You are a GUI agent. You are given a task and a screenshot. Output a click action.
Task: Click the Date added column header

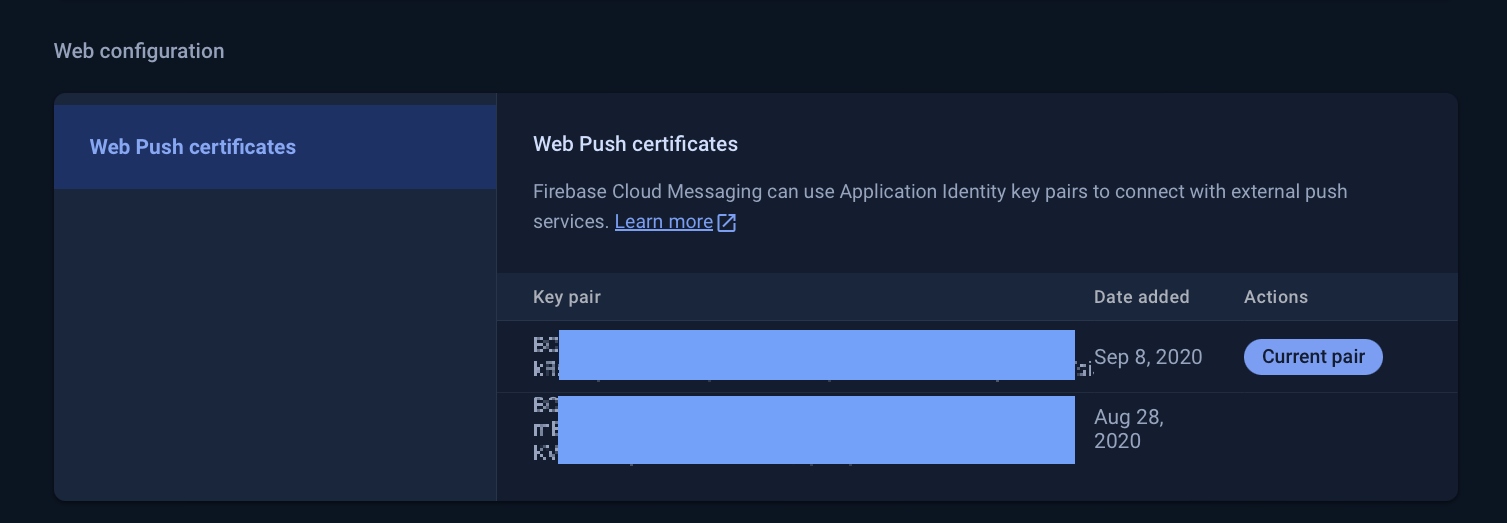tap(1142, 297)
